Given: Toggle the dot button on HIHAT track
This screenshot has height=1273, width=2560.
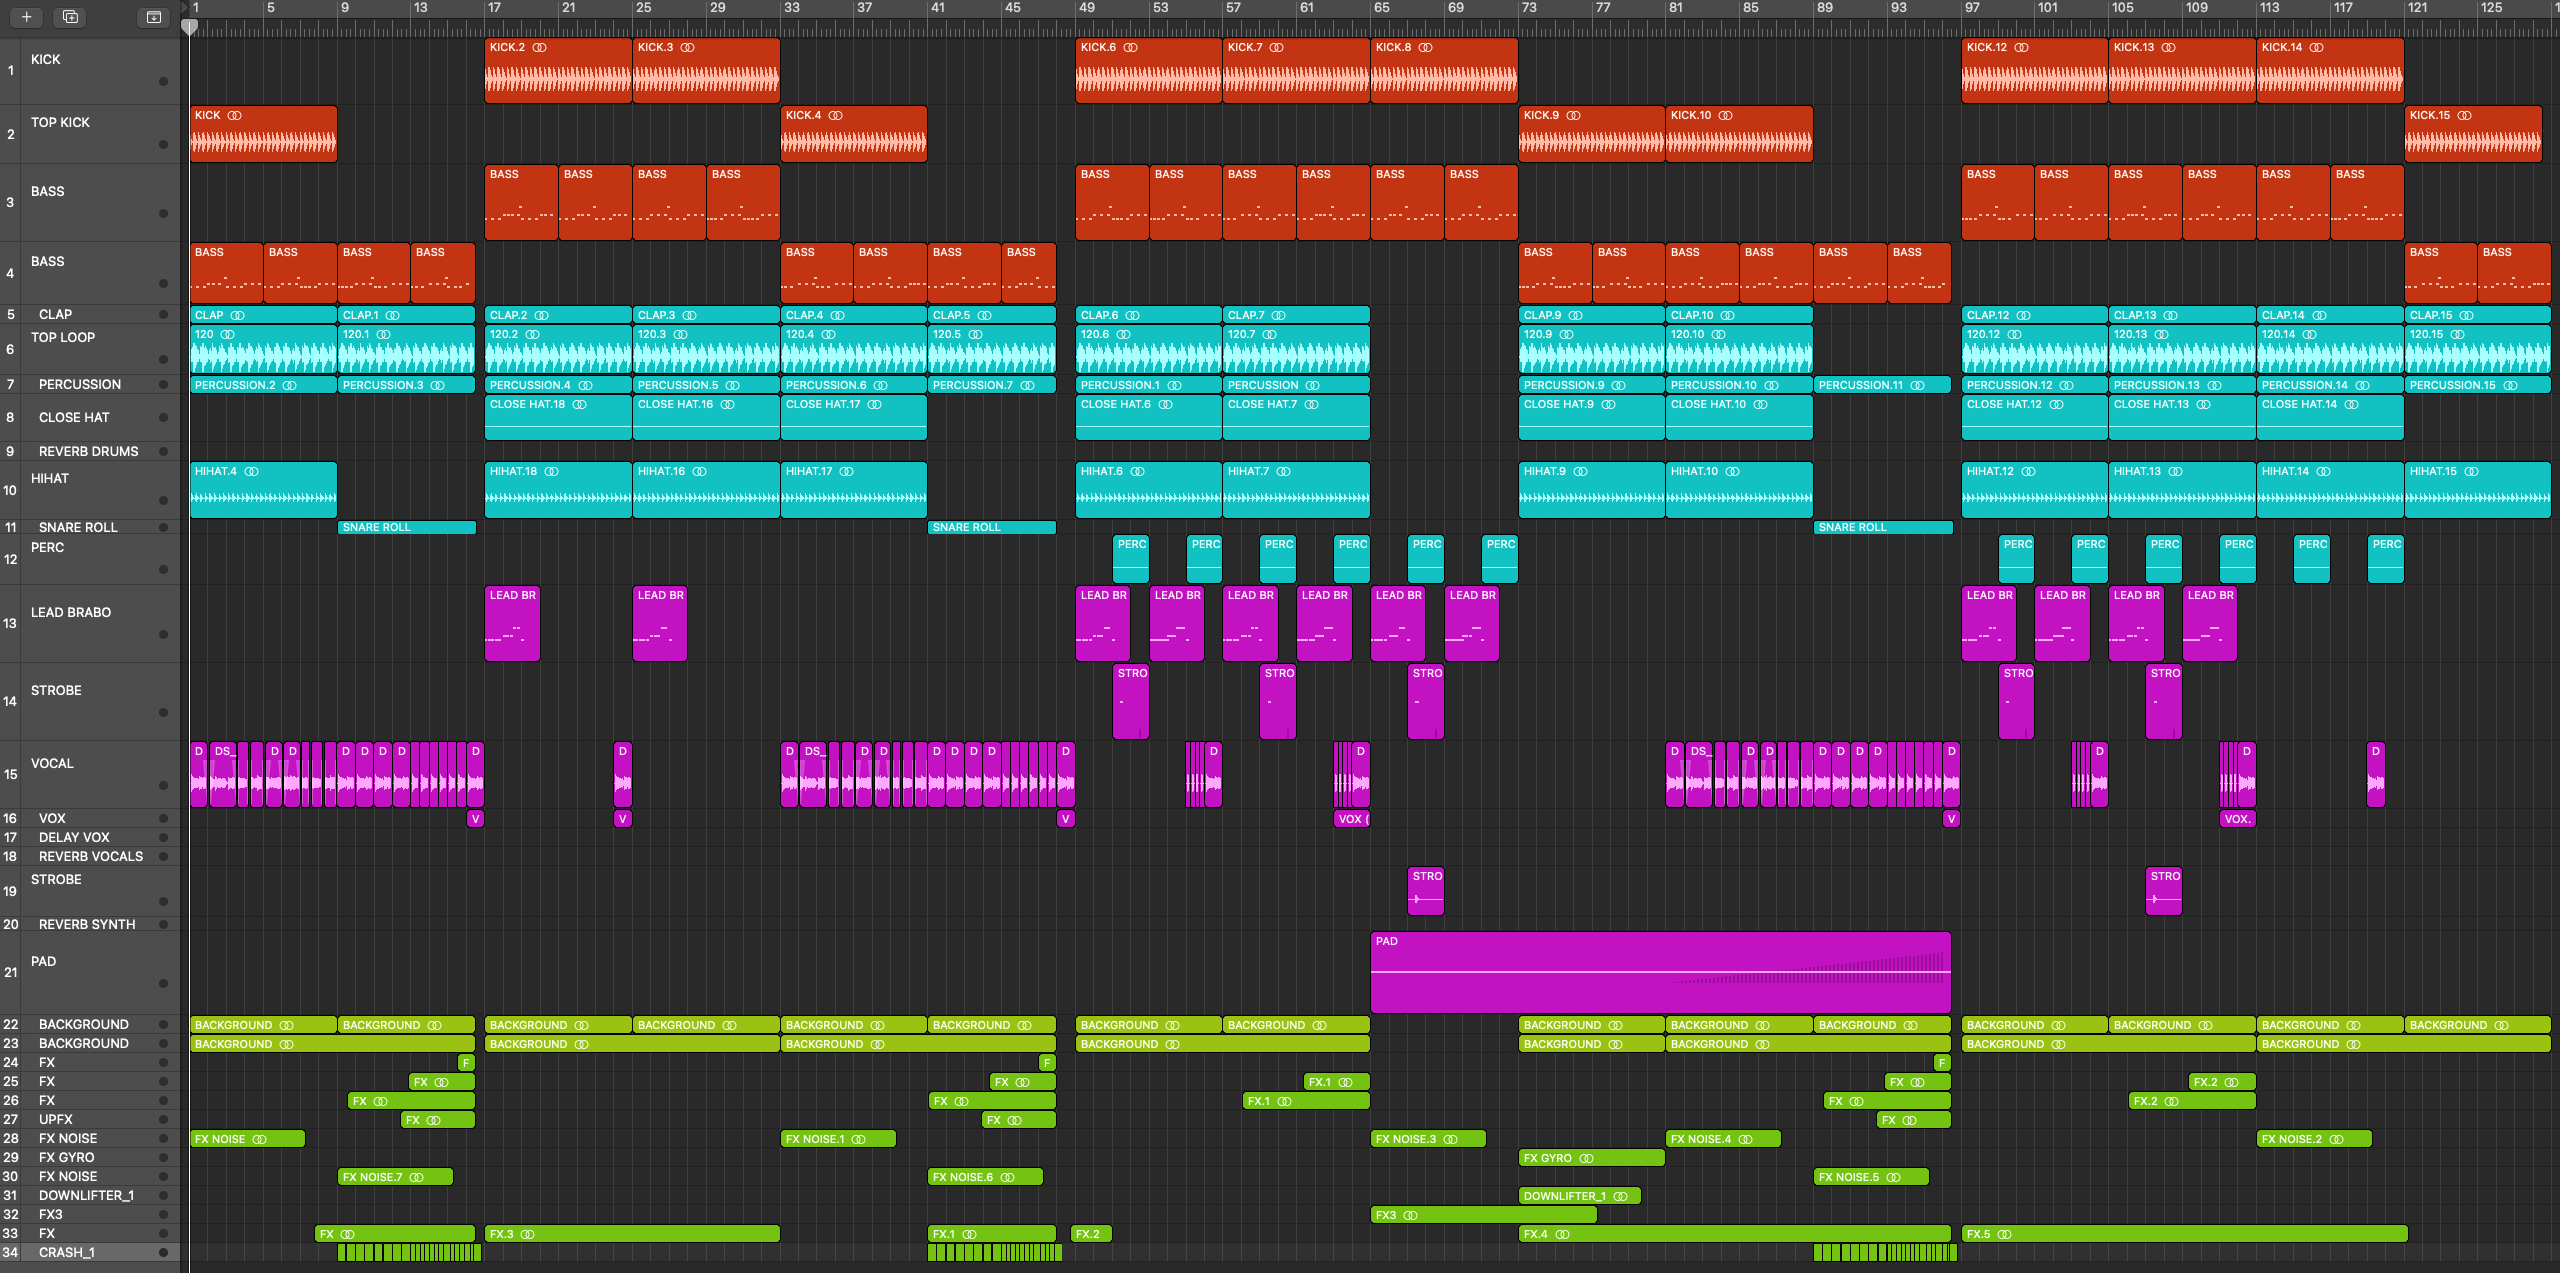Looking at the screenshot, I should click(163, 500).
